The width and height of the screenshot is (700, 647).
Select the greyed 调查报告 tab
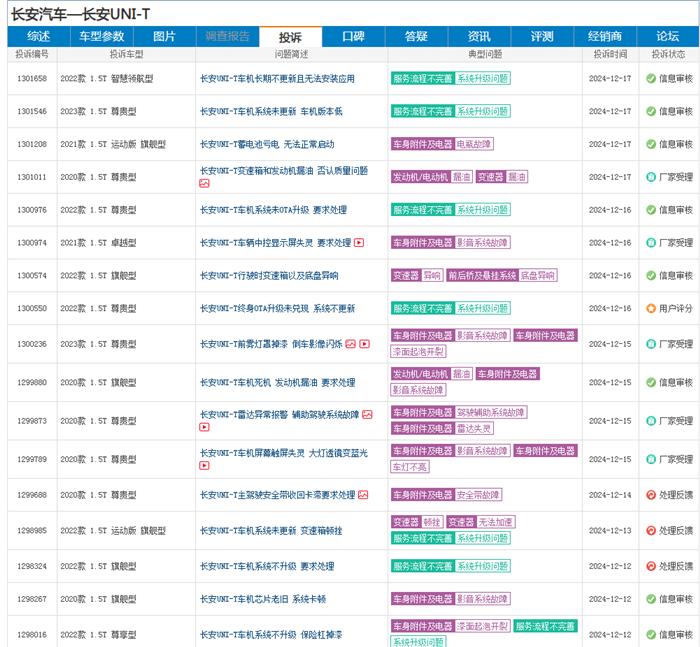tap(227, 37)
